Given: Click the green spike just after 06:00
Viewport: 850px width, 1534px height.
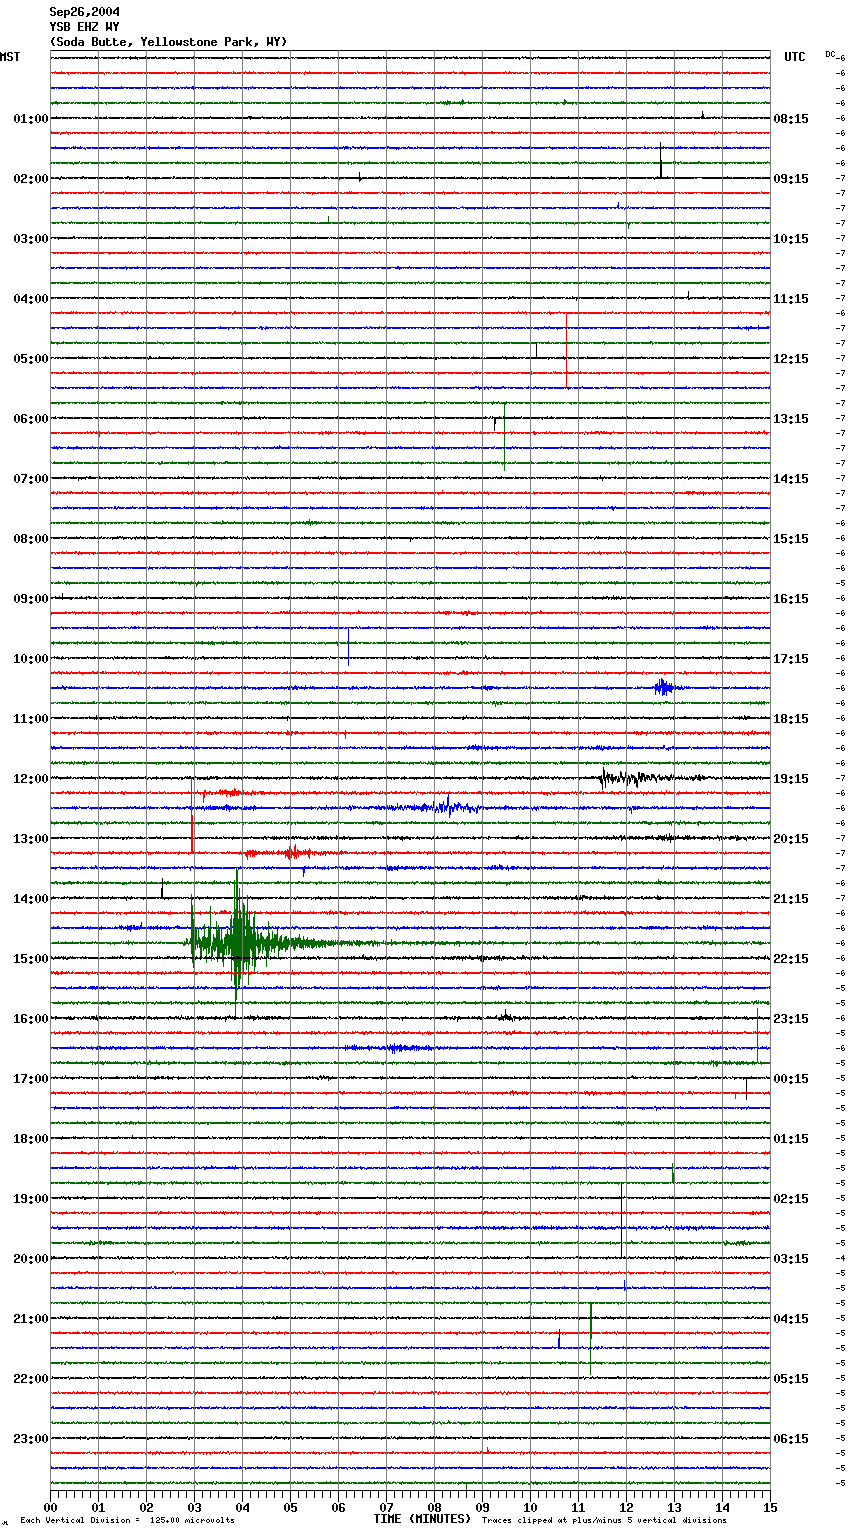Looking at the screenshot, I should pyautogui.click(x=504, y=435).
